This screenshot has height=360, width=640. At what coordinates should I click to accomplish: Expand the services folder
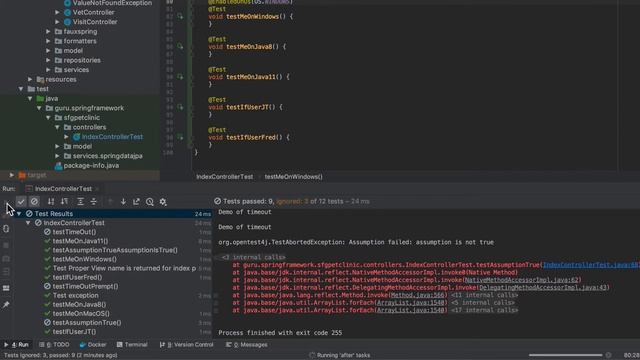point(48,70)
